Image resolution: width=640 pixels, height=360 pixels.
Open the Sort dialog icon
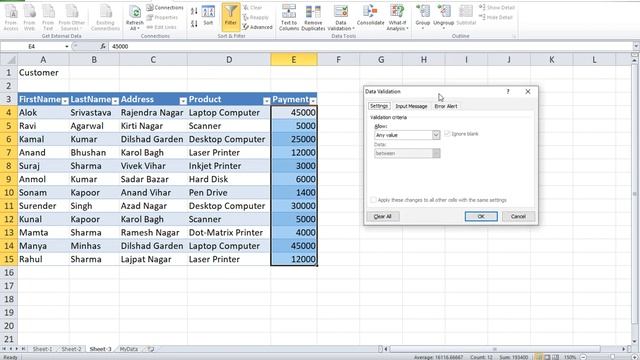coord(208,16)
